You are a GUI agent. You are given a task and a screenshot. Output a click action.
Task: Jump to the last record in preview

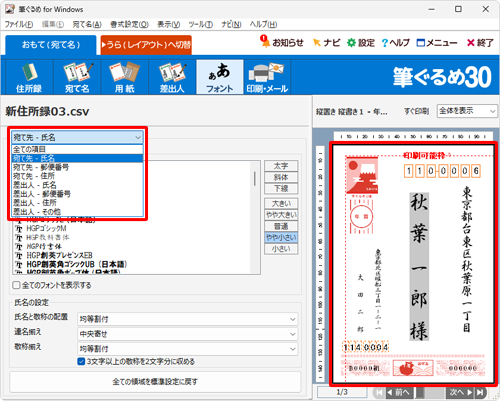pos(480,392)
